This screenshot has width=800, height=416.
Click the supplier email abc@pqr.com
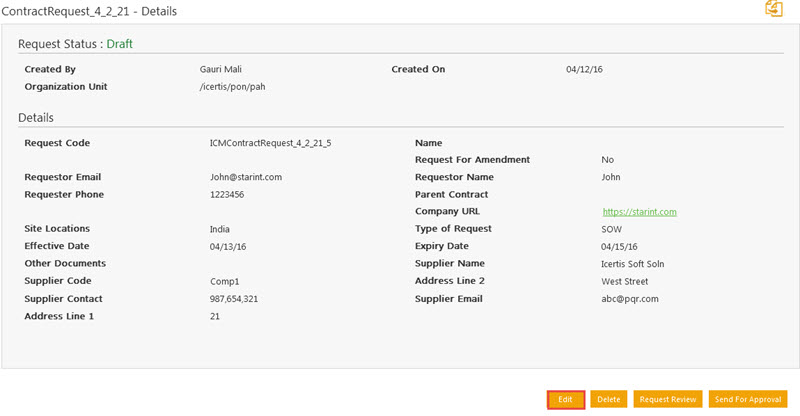click(627, 299)
